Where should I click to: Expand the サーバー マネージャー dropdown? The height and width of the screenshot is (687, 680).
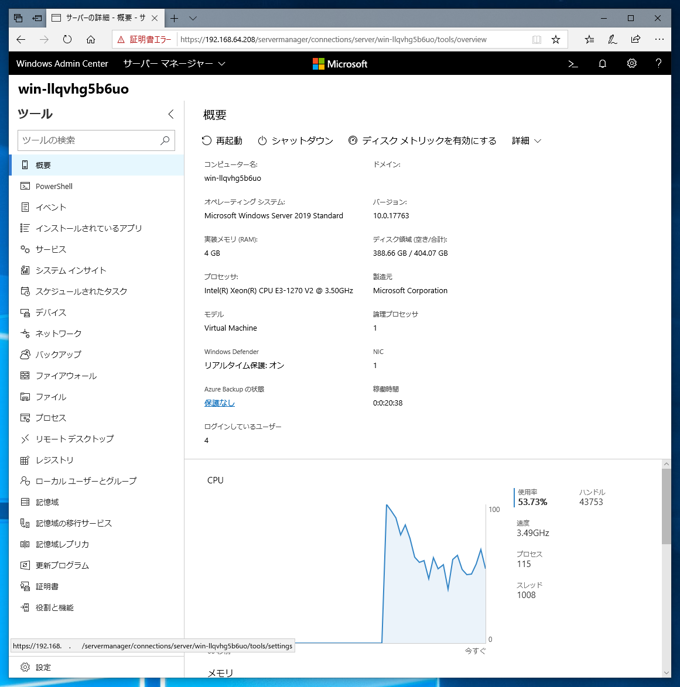point(174,64)
